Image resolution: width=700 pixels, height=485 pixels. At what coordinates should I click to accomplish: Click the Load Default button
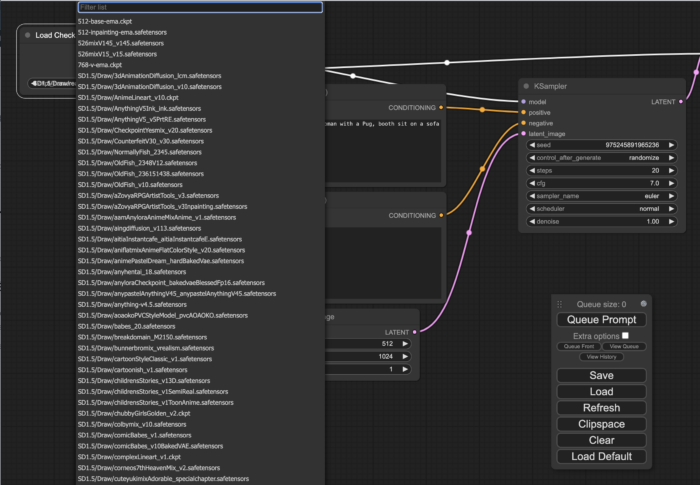click(x=601, y=457)
